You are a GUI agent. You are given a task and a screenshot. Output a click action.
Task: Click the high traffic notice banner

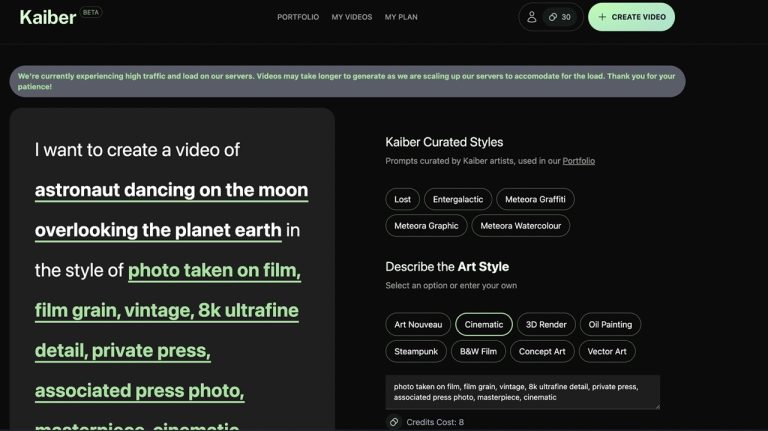347,81
